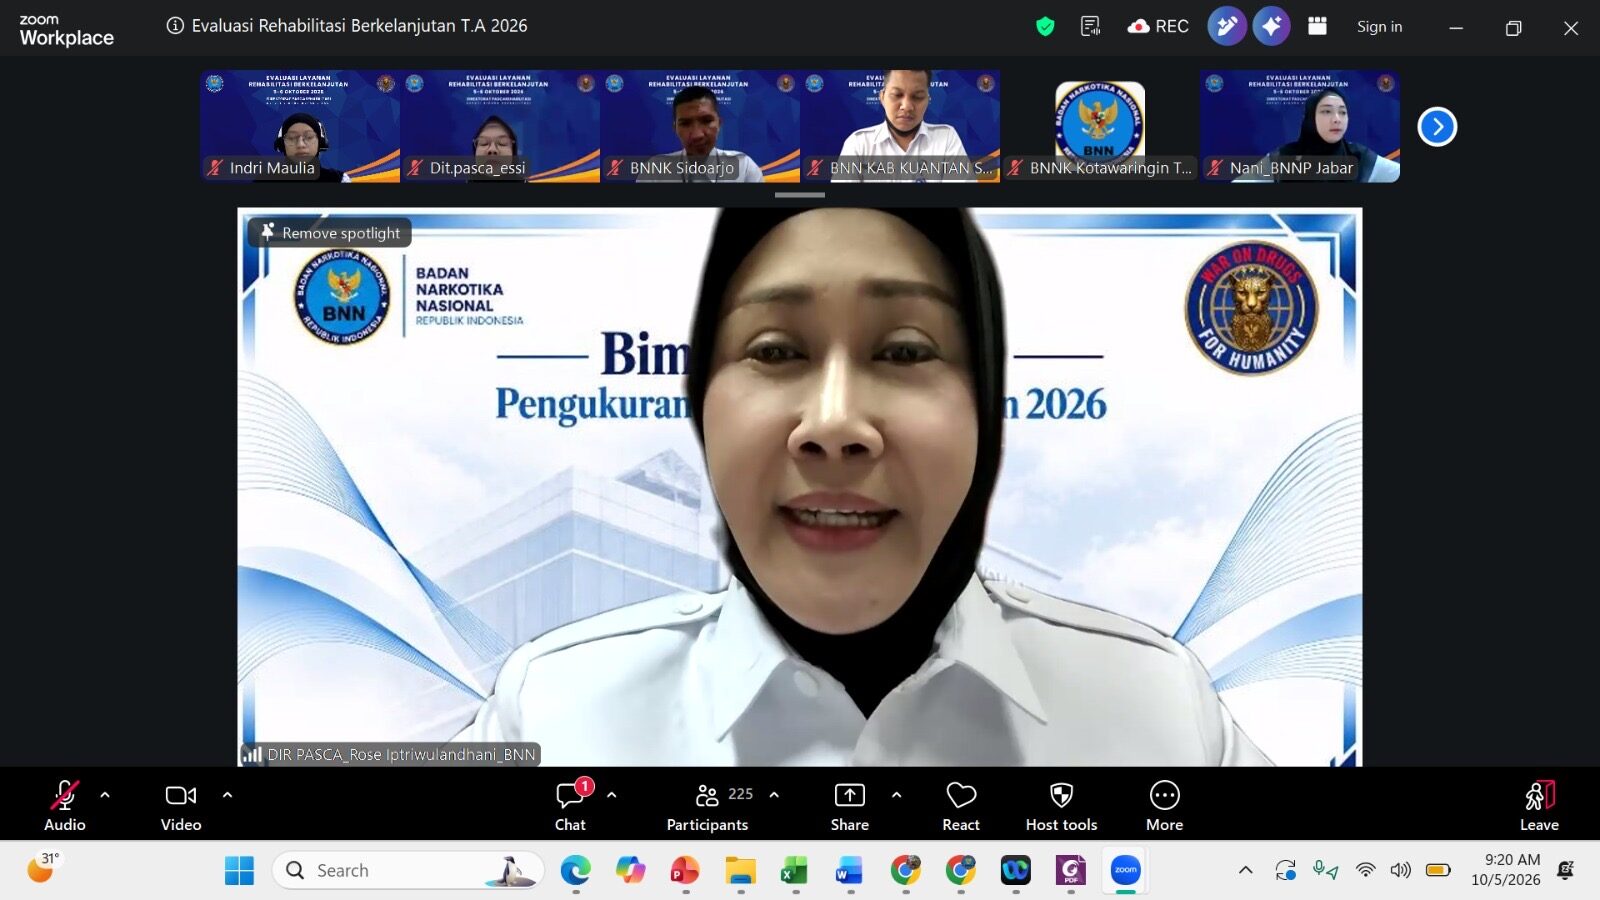Show hidden system tray icons

(1246, 870)
